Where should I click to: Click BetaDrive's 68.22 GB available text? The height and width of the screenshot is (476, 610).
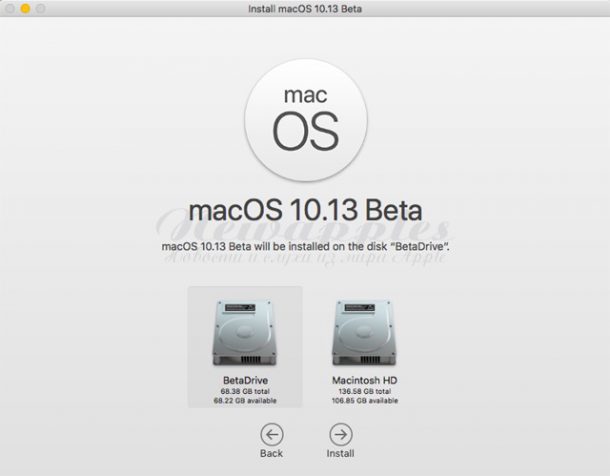click(245, 400)
